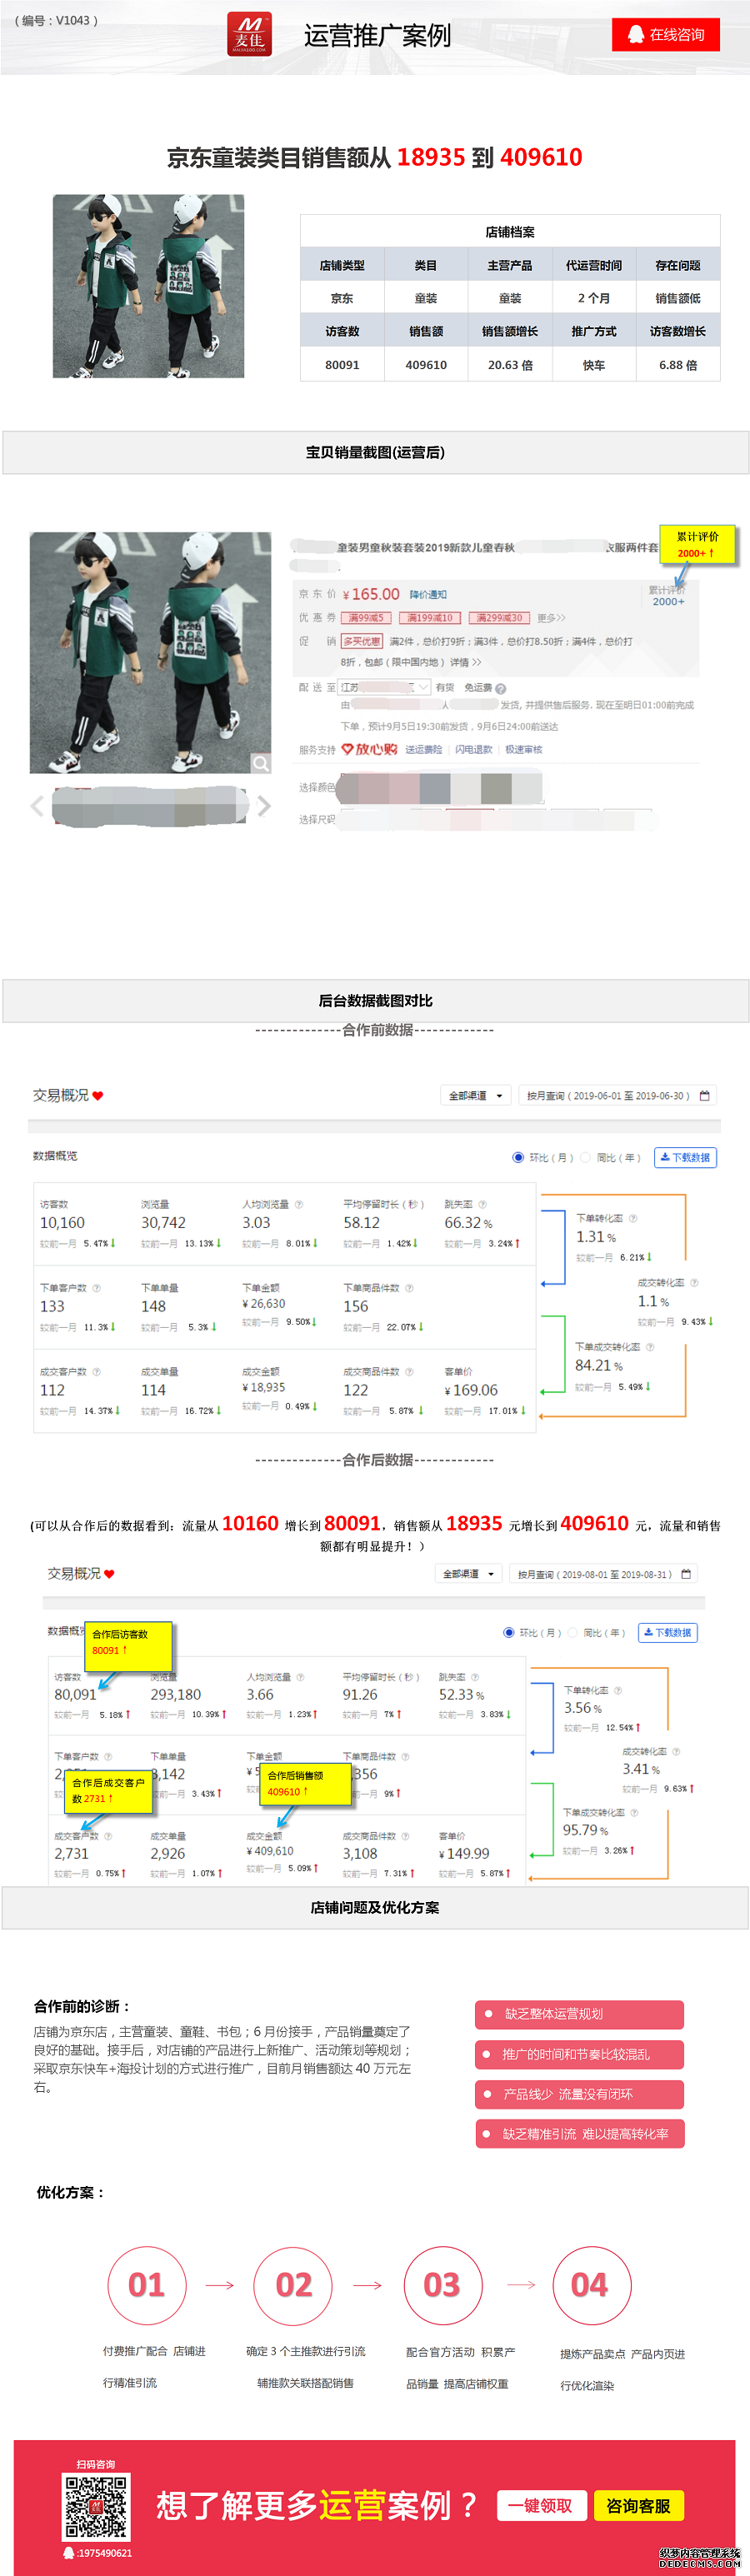Viewport: 750px width, 2576px height.
Task: Click the white 一键领取 button
Action: 541,2505
